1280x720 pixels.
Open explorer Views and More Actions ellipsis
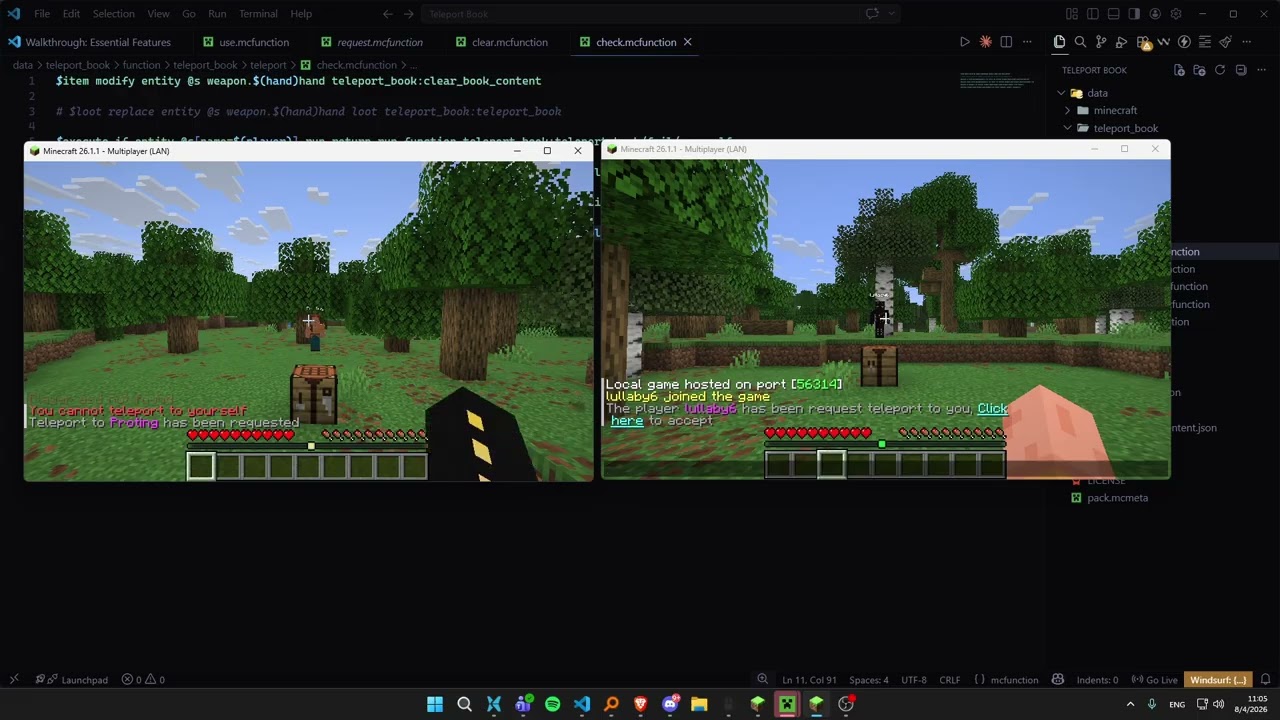coord(1262,70)
